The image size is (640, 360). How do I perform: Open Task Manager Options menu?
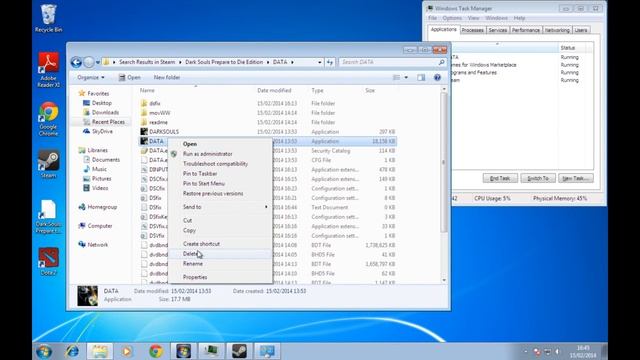pos(452,18)
